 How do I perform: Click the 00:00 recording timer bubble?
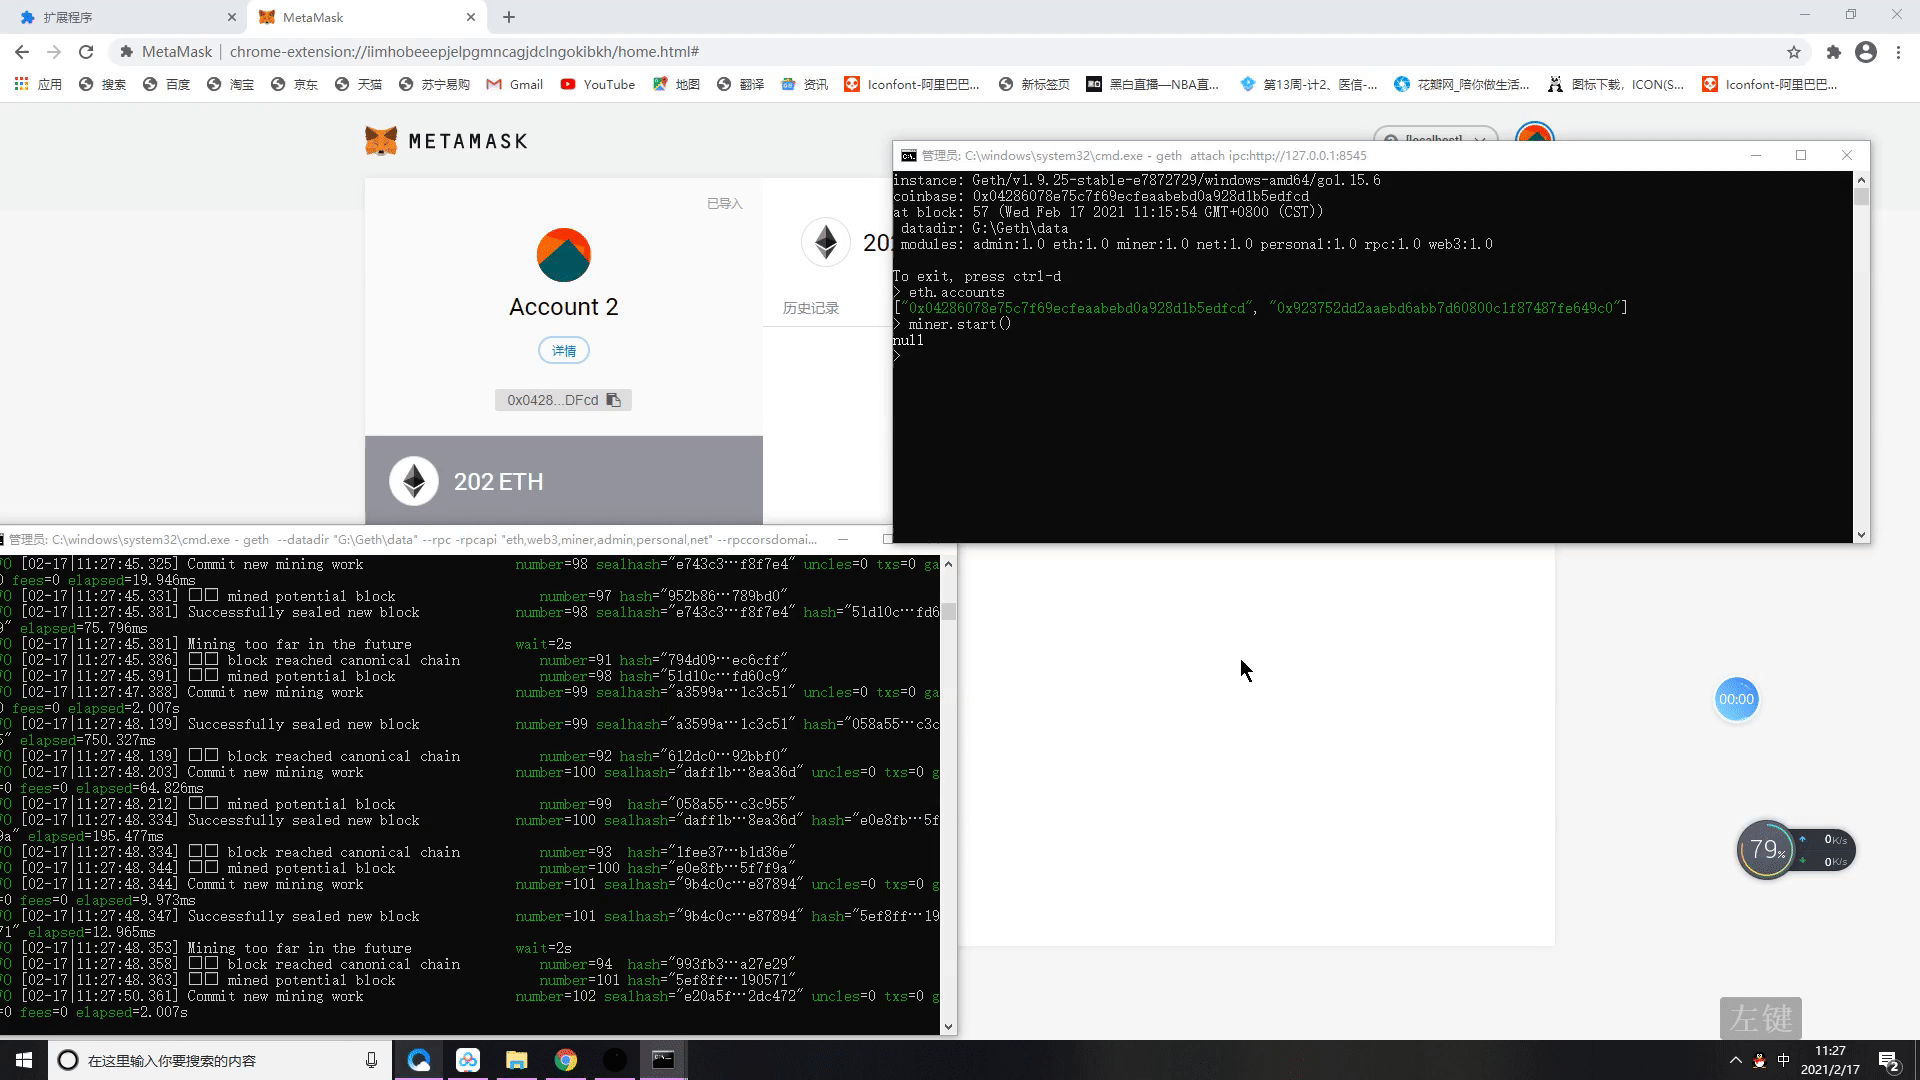(1736, 700)
